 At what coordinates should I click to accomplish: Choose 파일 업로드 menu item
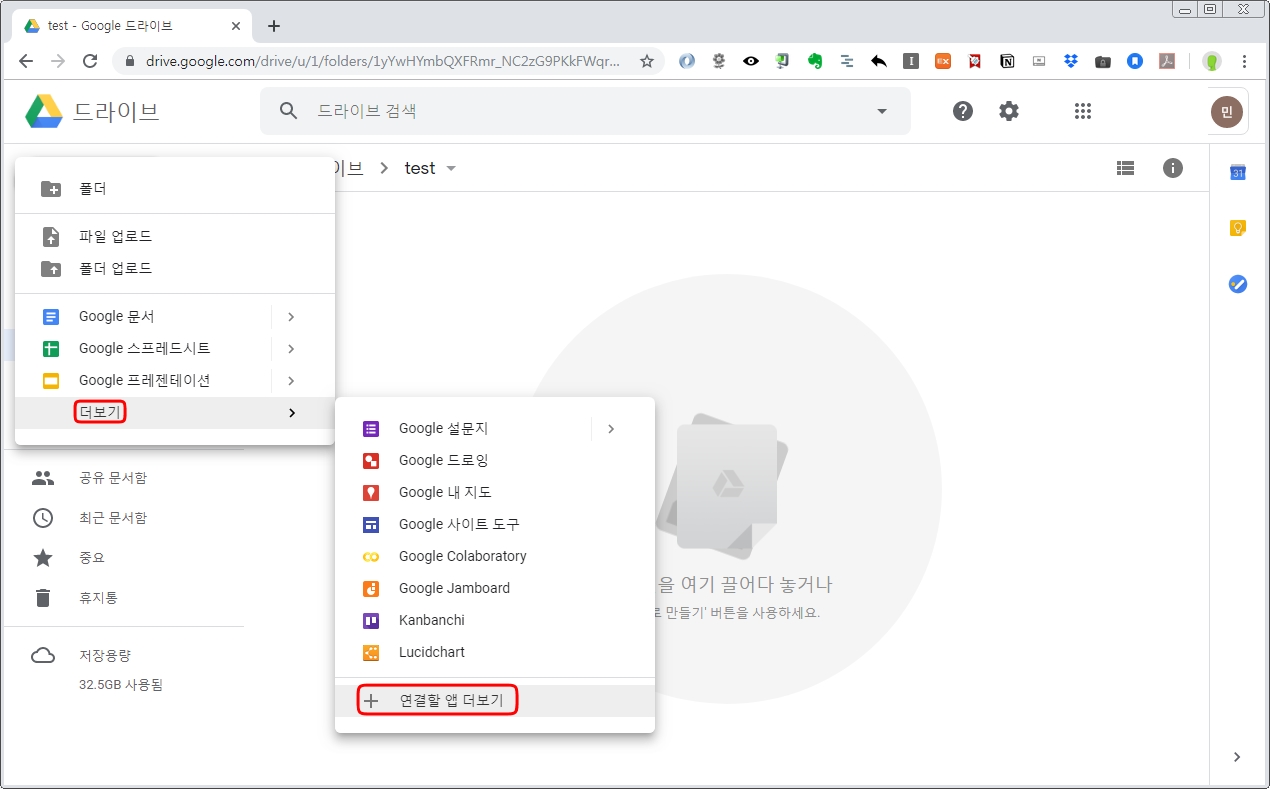pyautogui.click(x=175, y=237)
